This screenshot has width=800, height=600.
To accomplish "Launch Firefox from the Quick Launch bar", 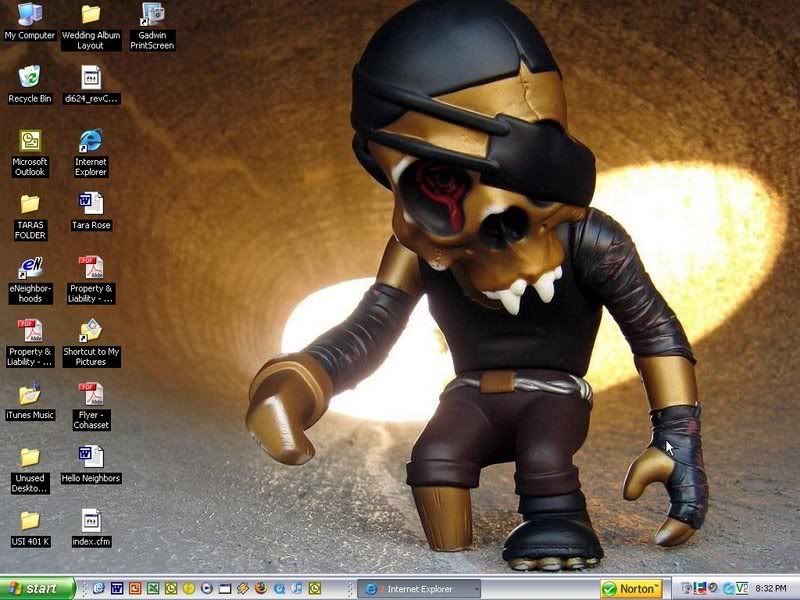I will [x=260, y=588].
